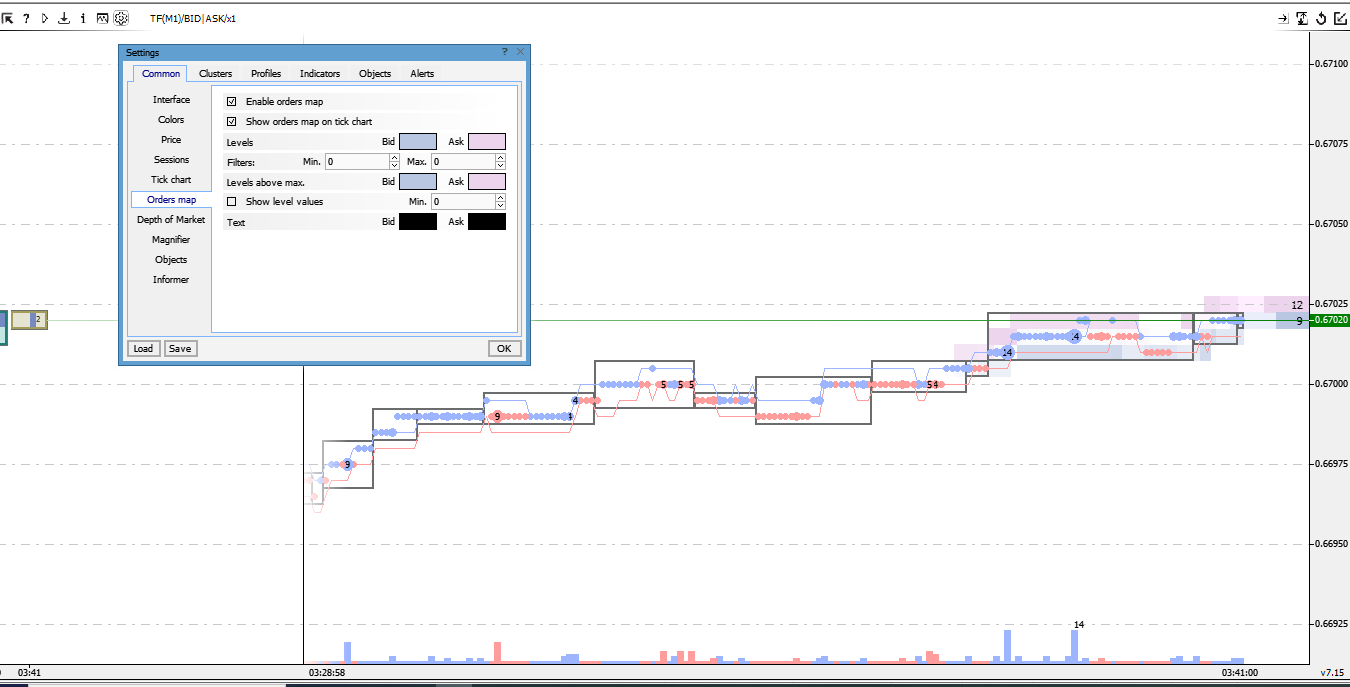Viewport: 1350px width, 687px height.
Task: Enable Show level values checkbox
Action: [x=232, y=201]
